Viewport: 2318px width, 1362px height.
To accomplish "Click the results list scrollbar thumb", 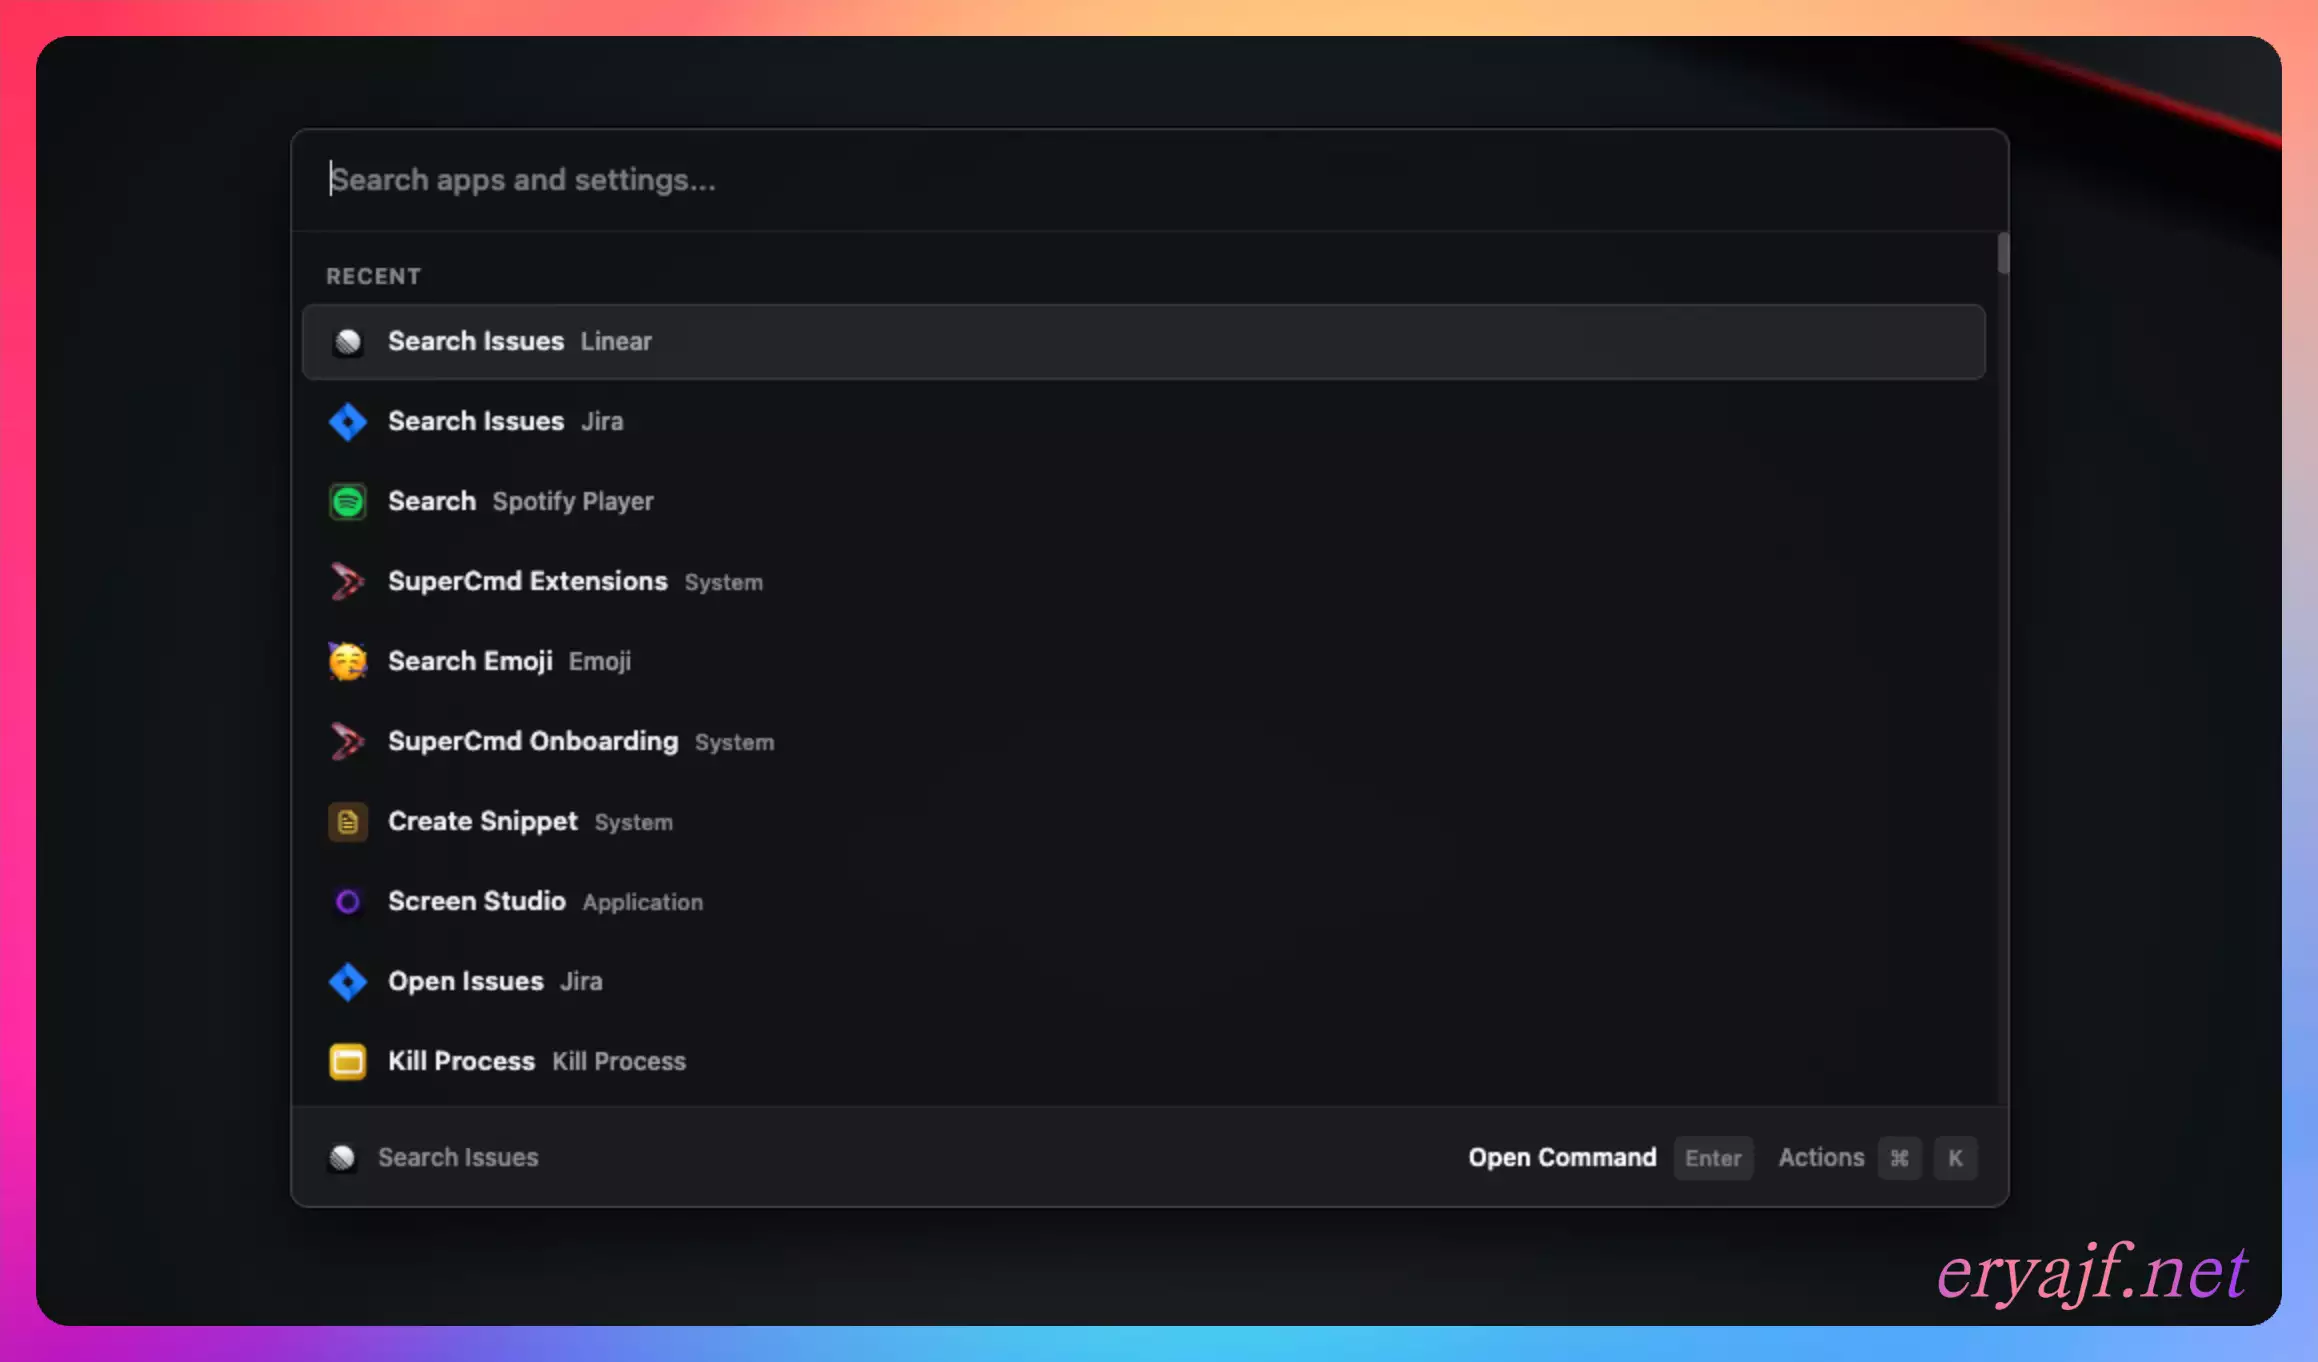I will tap(2002, 253).
